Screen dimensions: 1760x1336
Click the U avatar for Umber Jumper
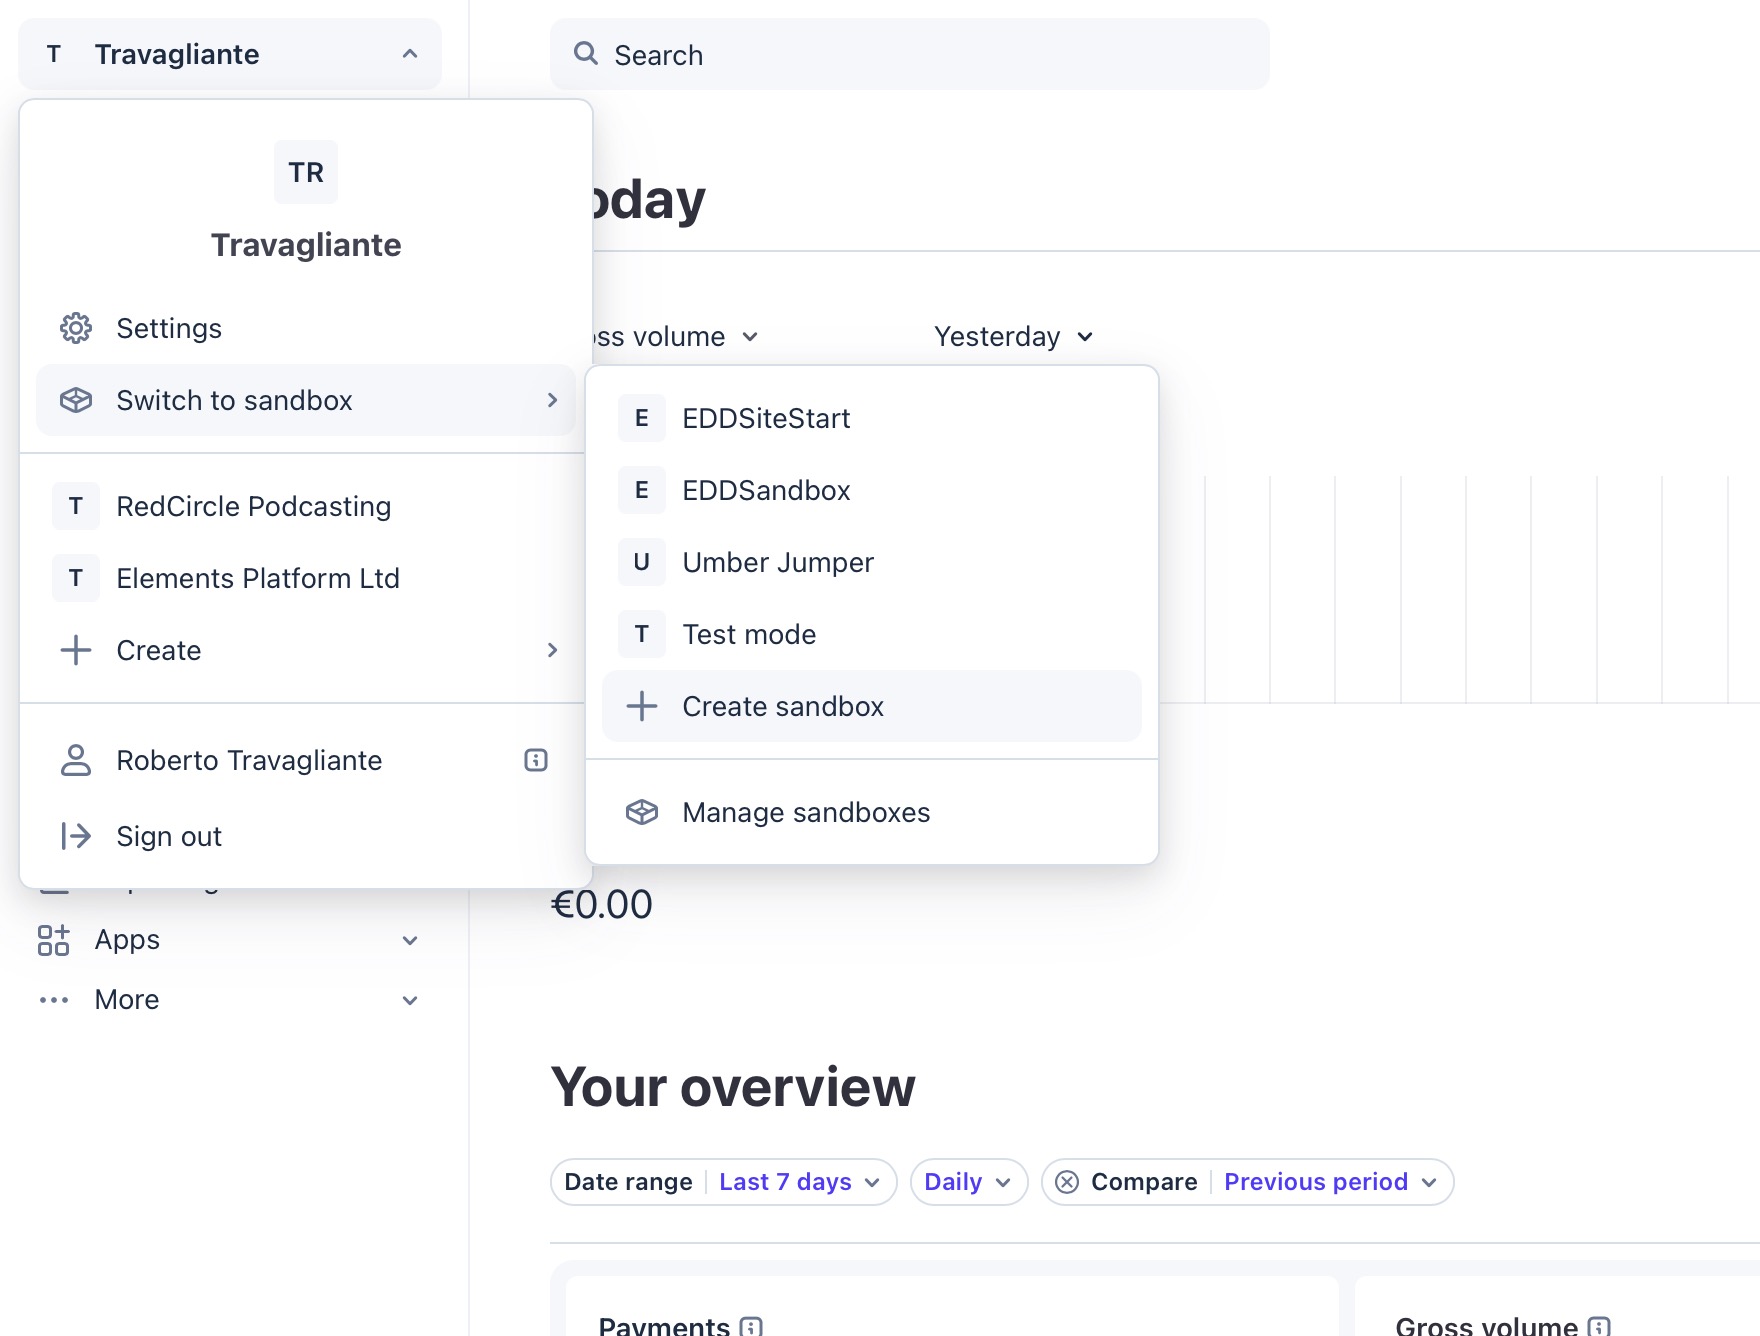(642, 562)
